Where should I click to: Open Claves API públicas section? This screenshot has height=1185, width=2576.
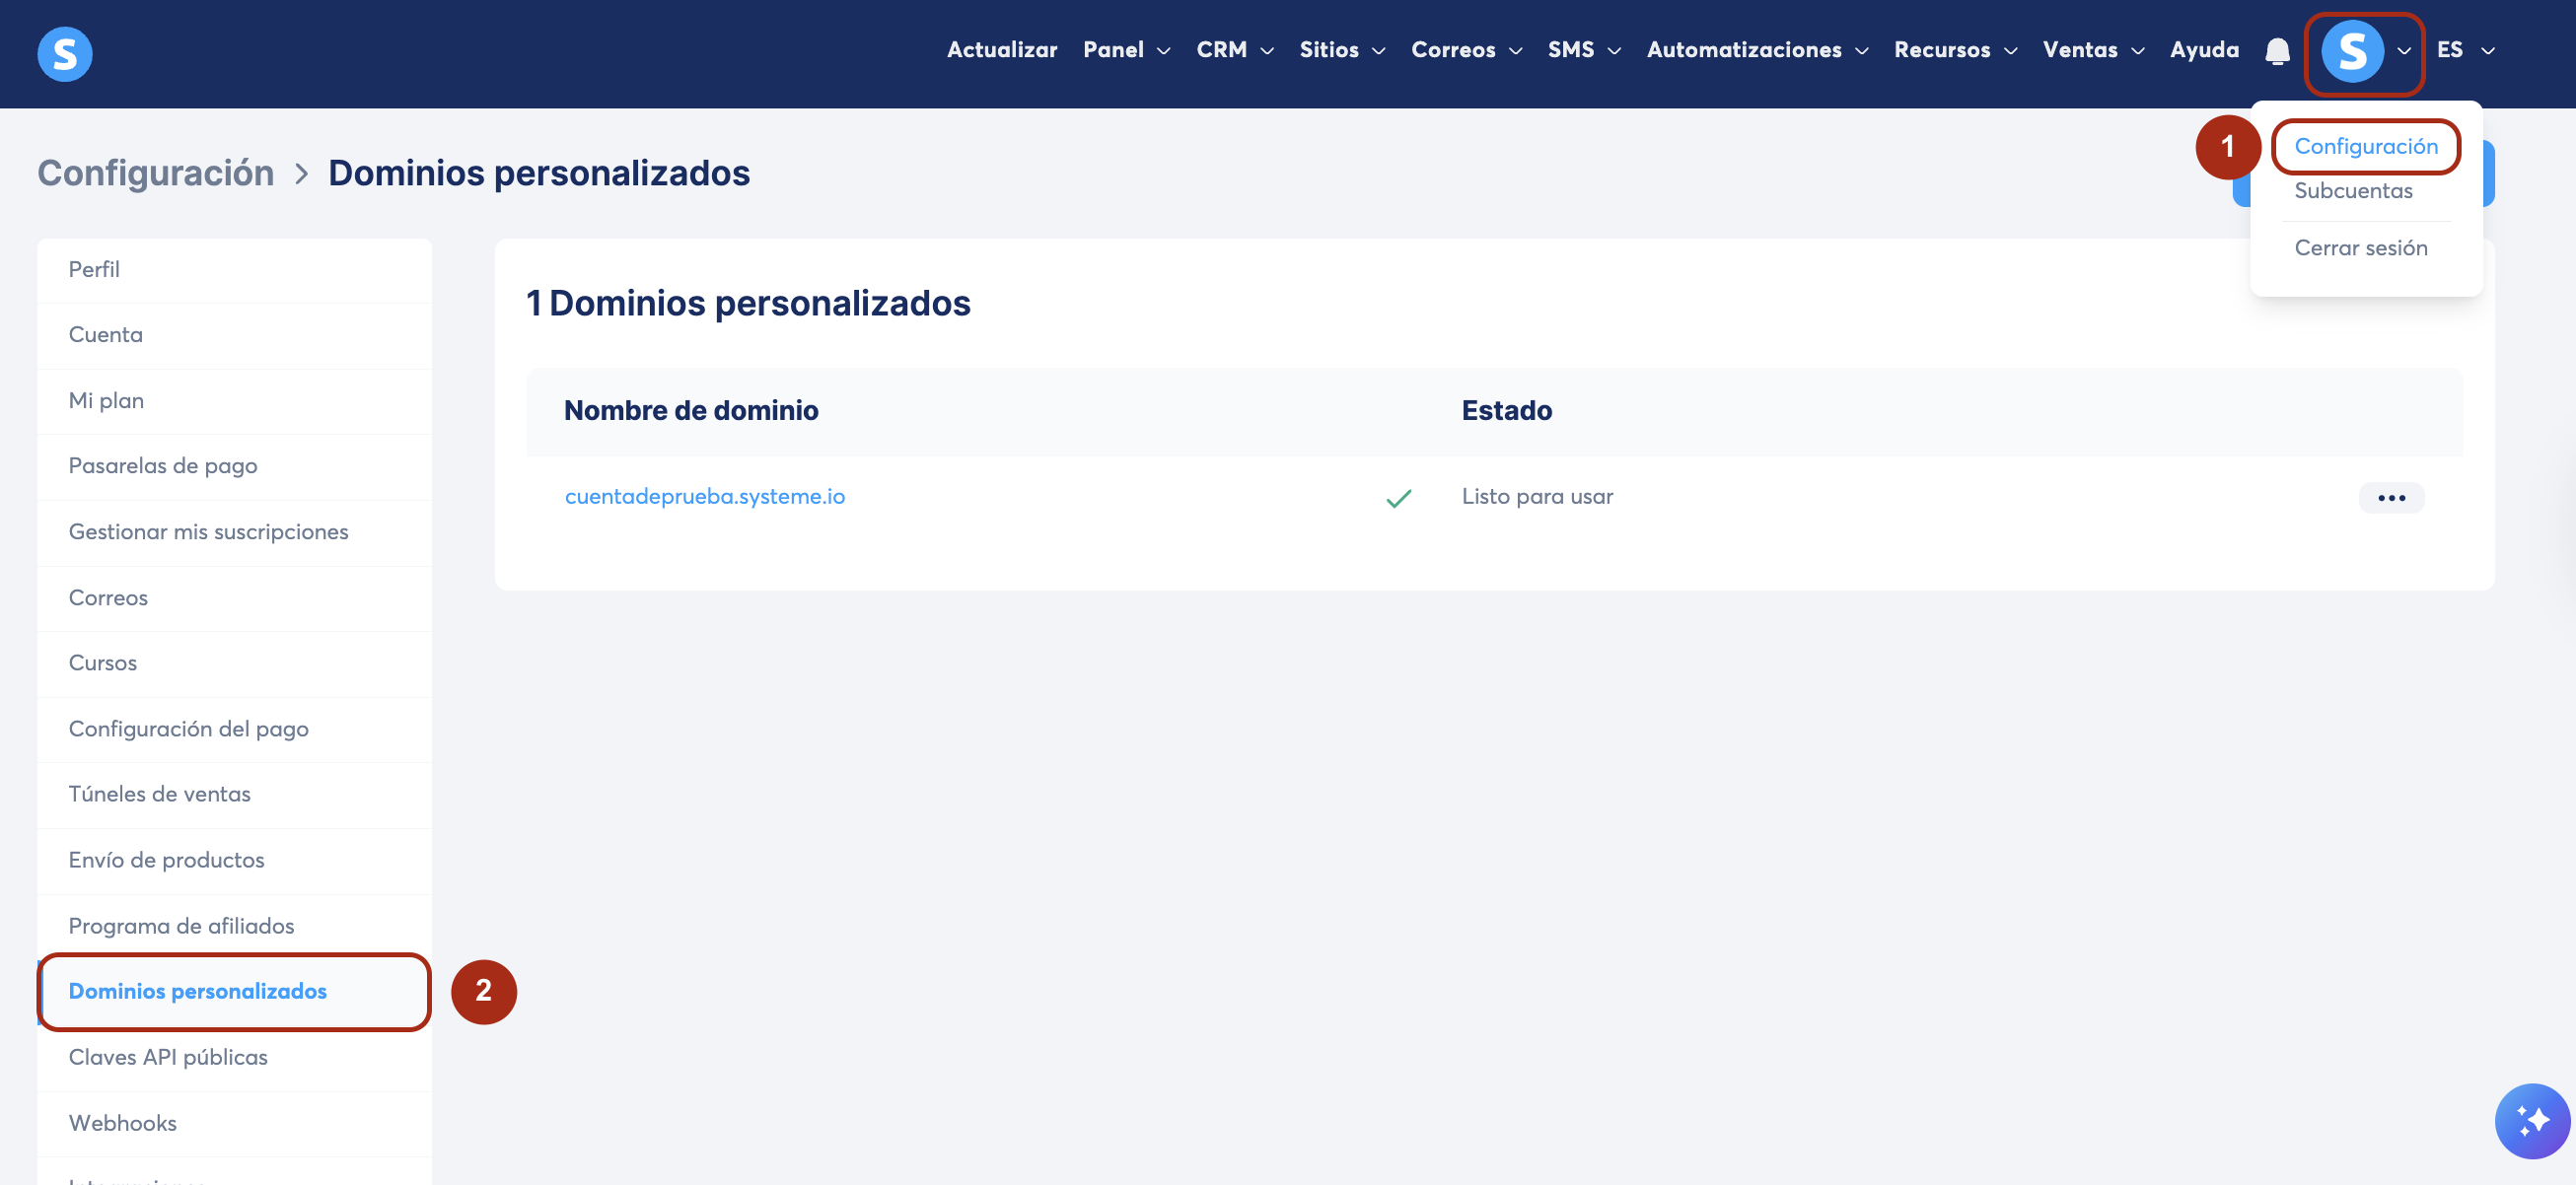point(168,1056)
